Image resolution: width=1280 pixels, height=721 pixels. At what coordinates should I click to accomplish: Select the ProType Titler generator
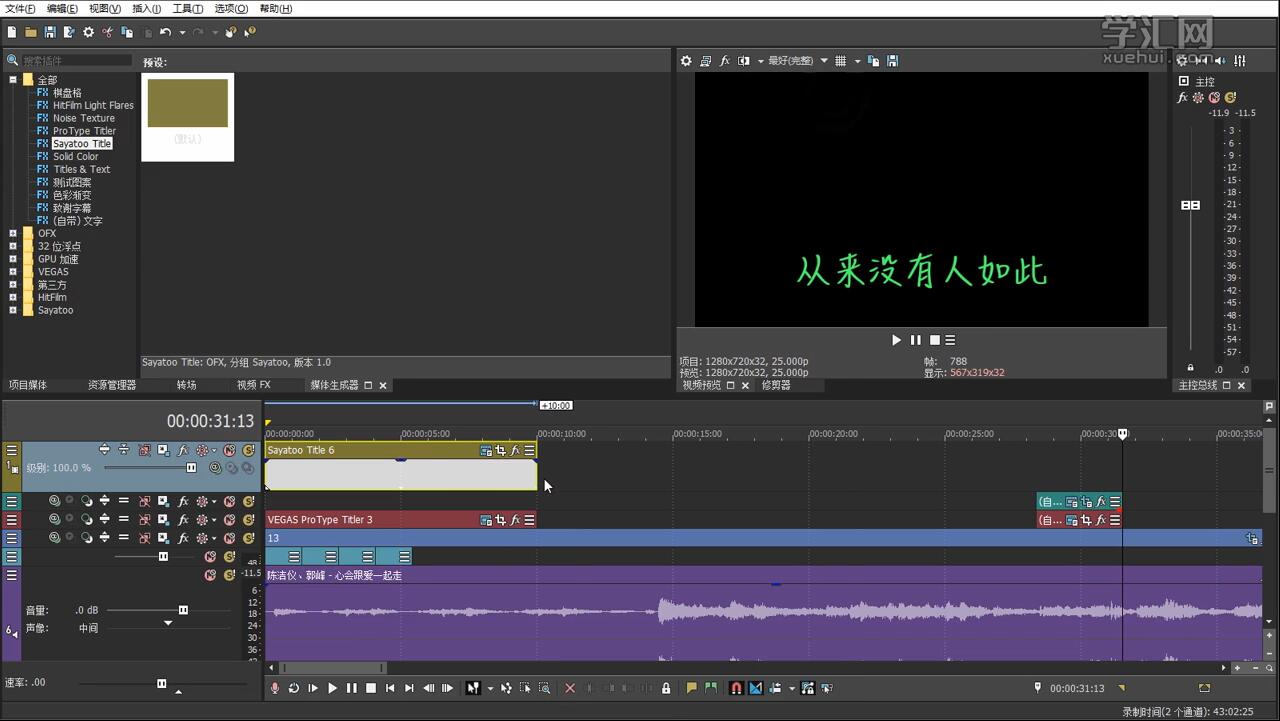(84, 131)
